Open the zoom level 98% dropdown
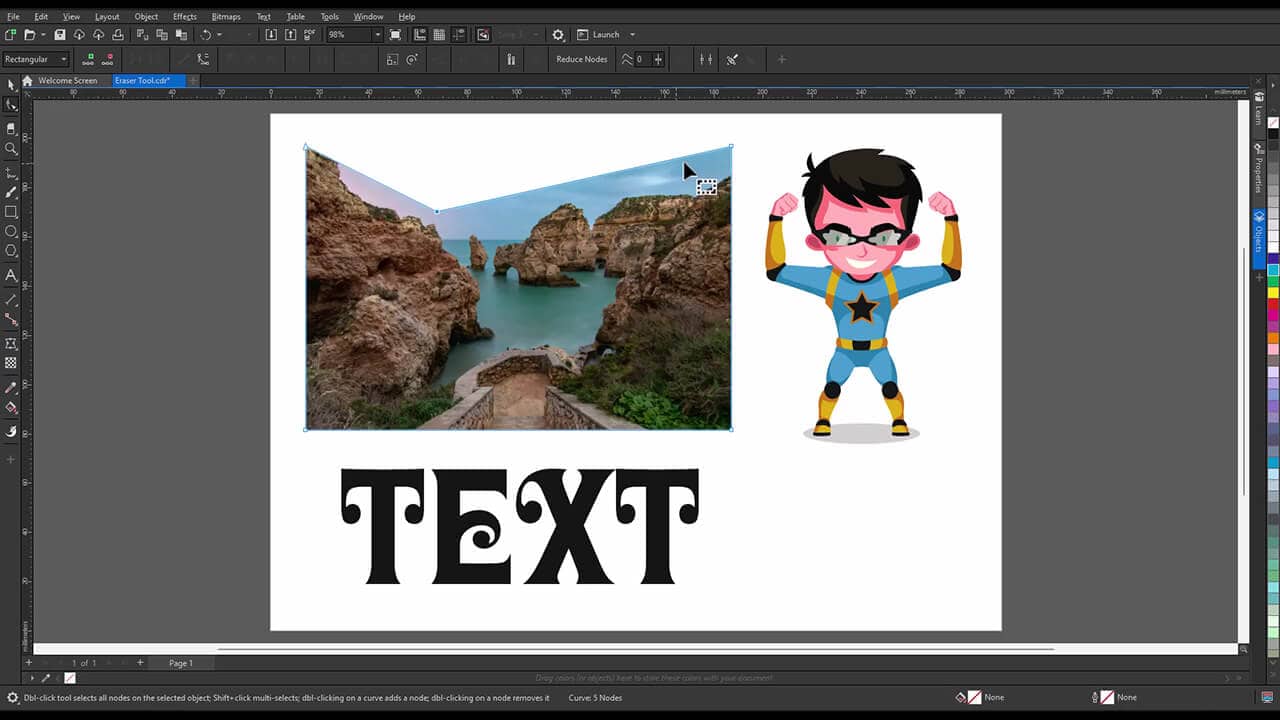1280x720 pixels. 378,35
